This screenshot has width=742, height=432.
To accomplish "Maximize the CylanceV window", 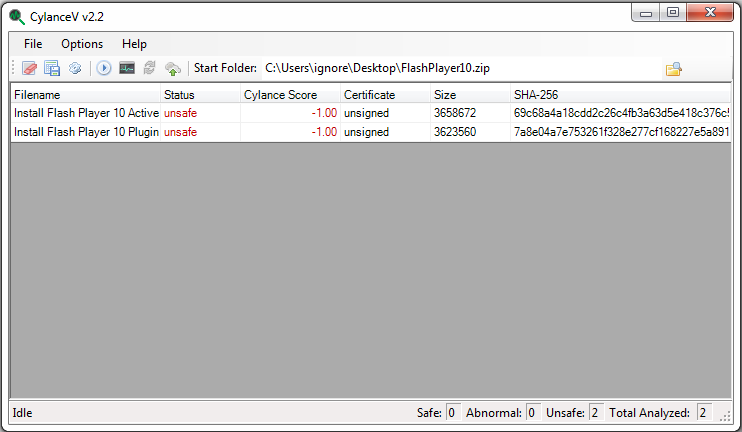I will tap(673, 13).
